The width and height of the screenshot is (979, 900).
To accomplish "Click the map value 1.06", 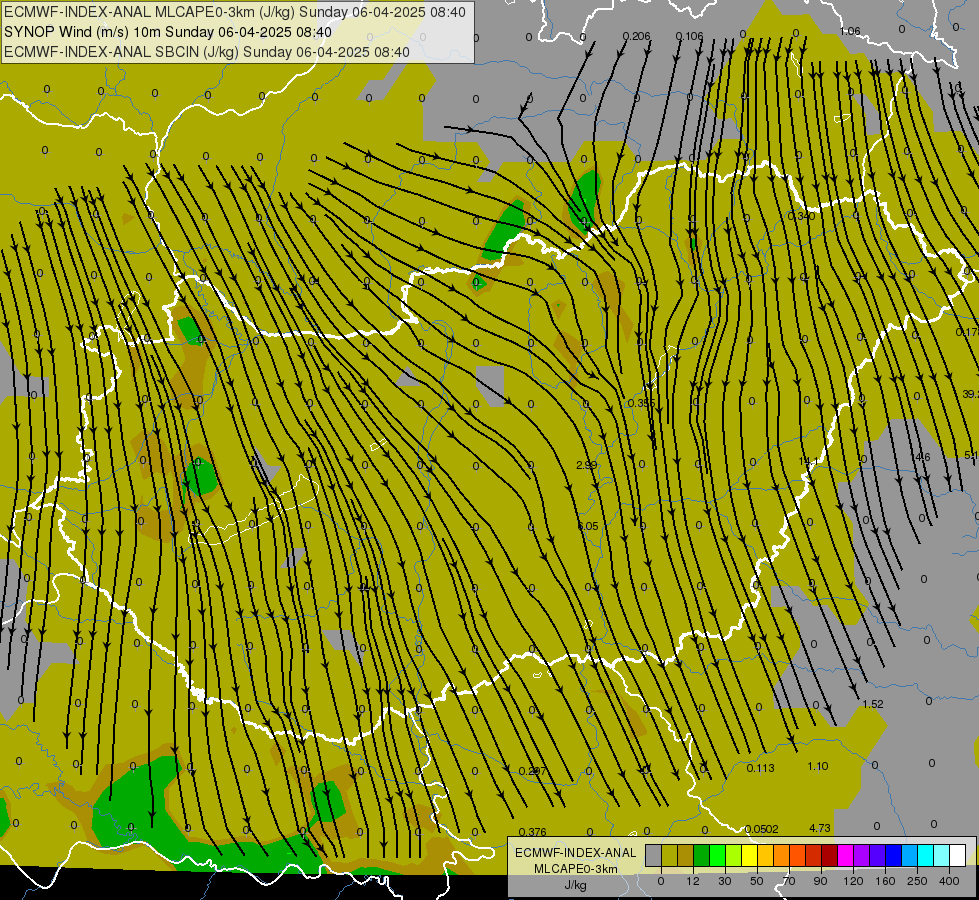I will coord(850,31).
